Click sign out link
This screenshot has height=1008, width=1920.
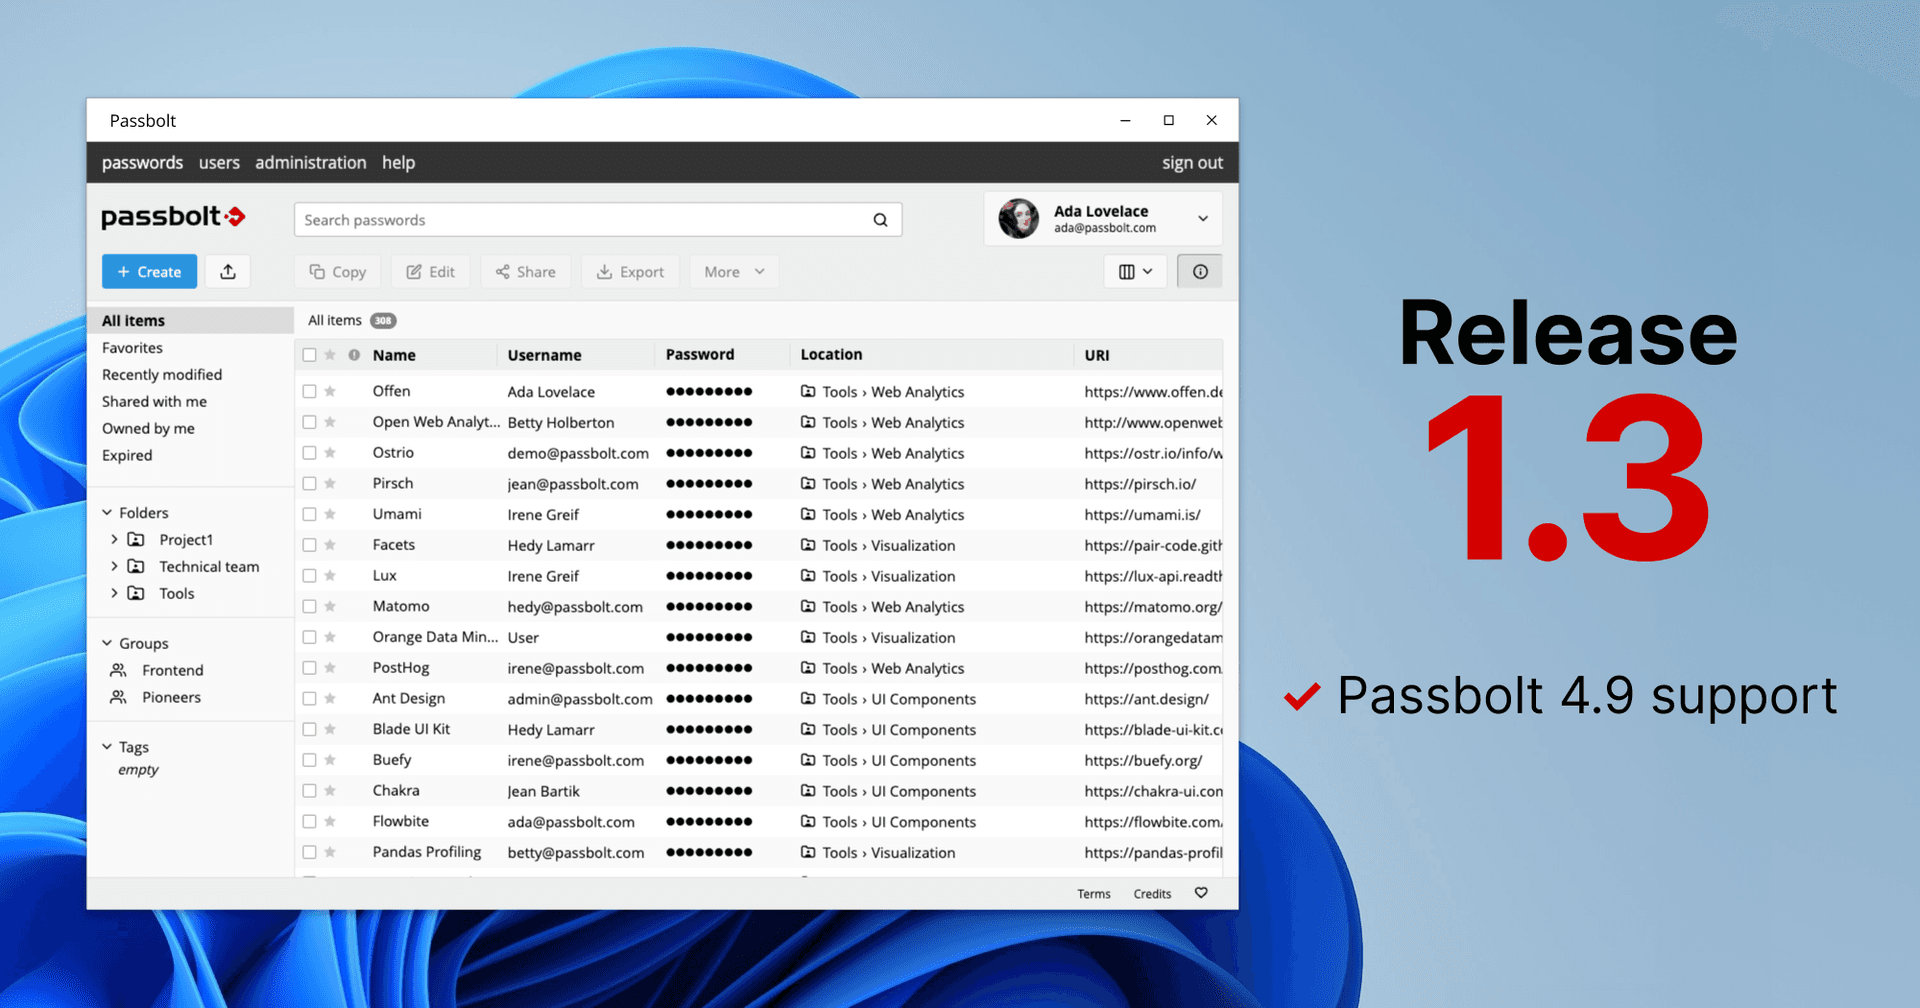coord(1192,162)
